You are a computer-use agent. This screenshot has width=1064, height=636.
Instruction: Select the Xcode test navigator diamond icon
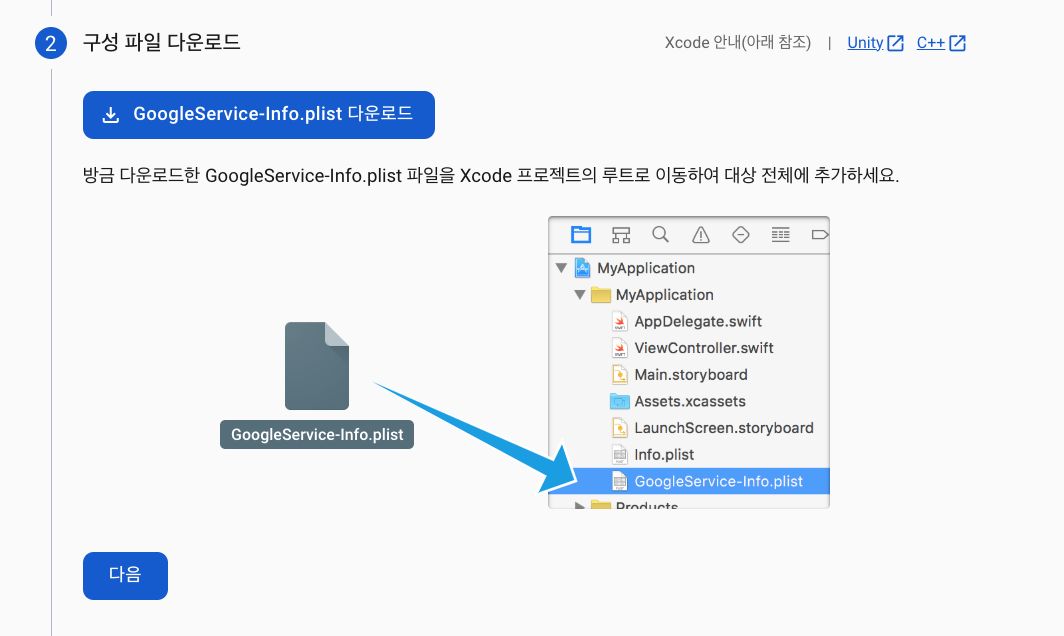[740, 235]
